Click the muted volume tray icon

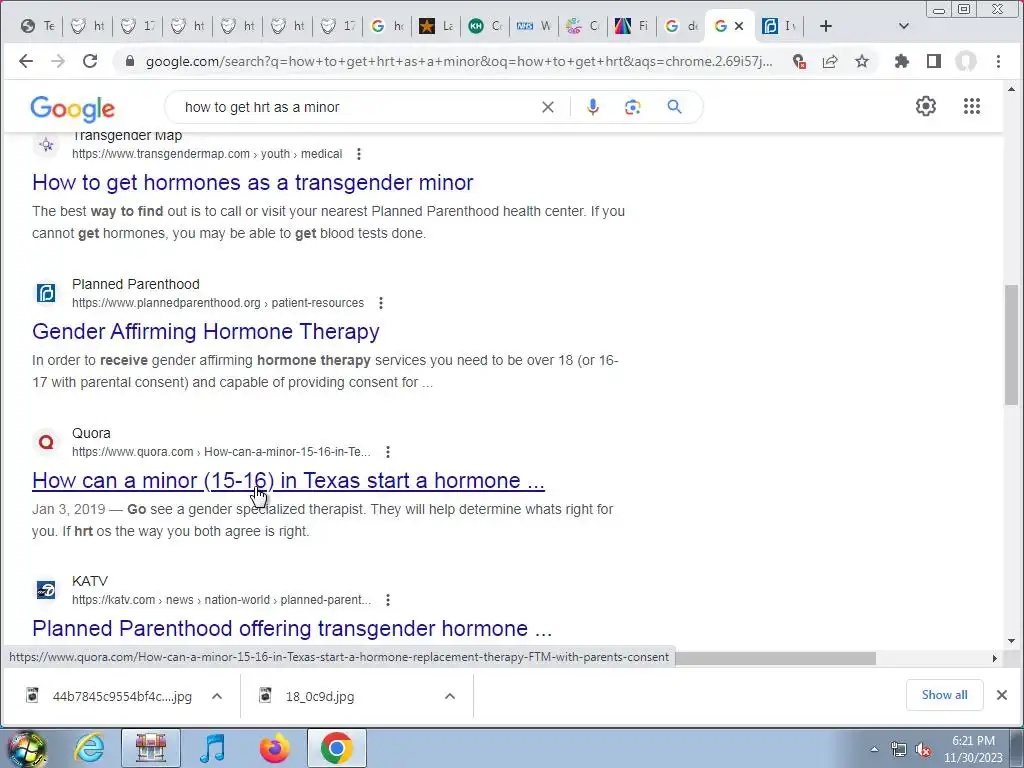coord(923,750)
